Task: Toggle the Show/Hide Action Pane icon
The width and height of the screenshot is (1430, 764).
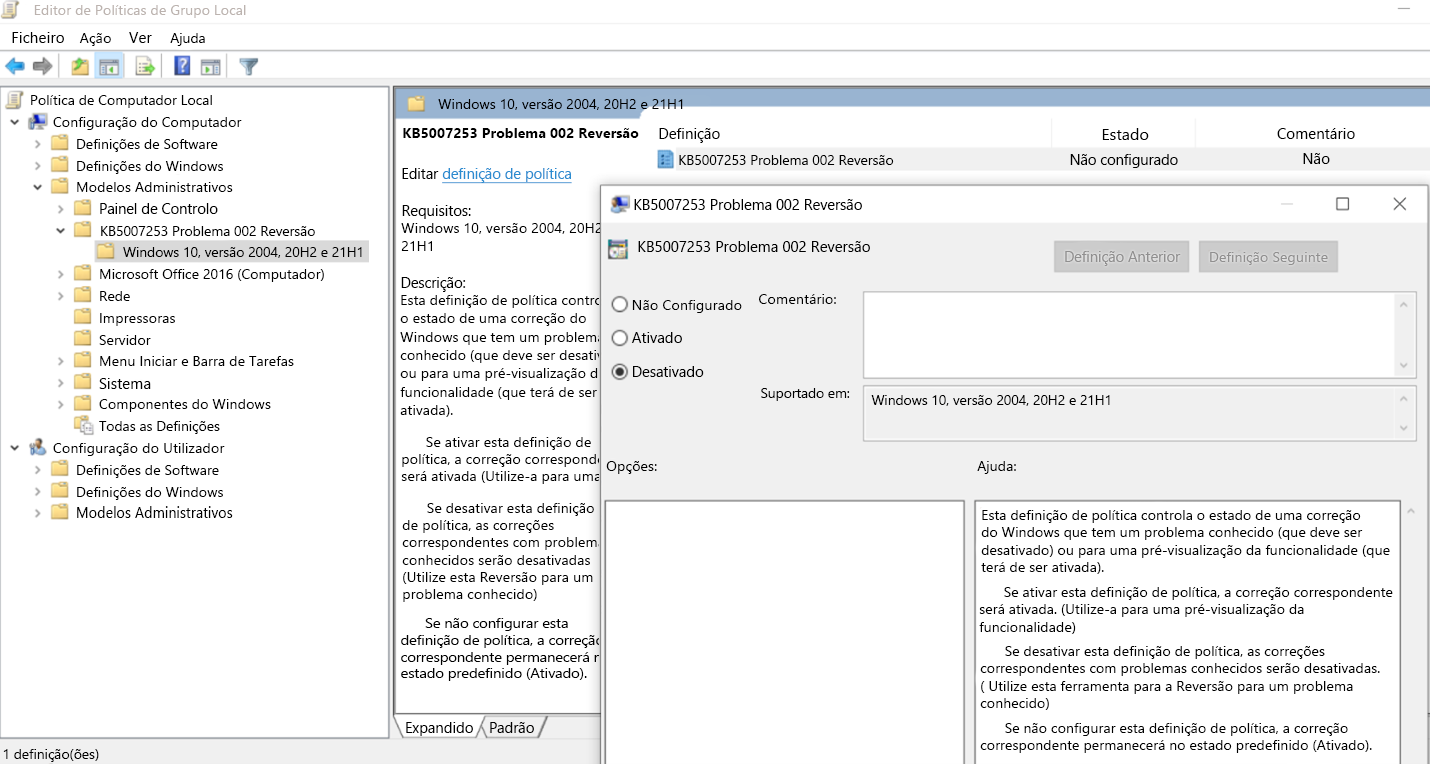Action: tap(210, 67)
